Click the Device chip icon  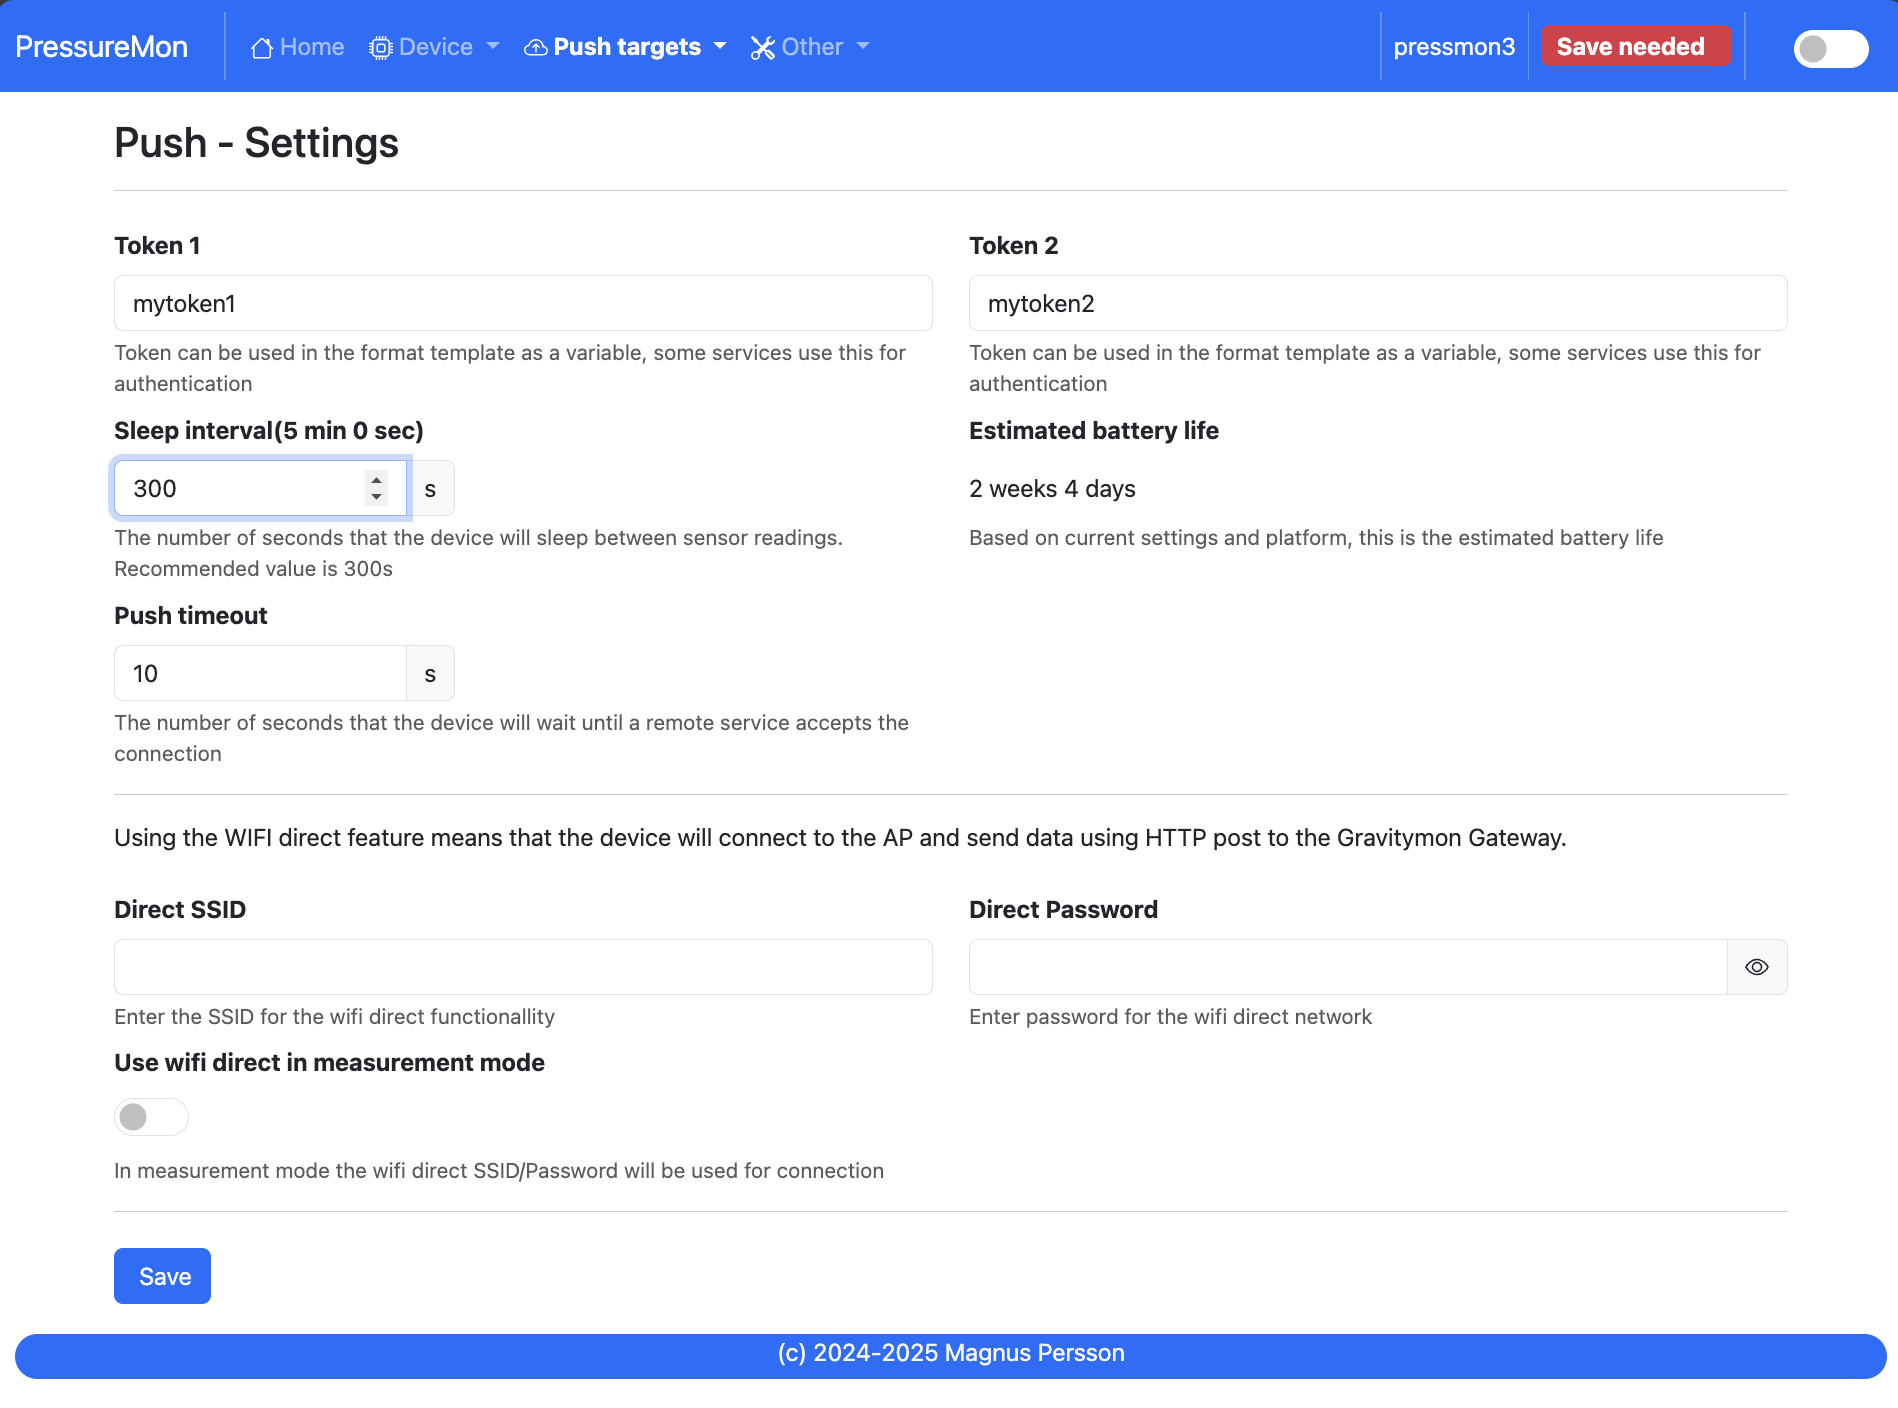[x=381, y=48]
